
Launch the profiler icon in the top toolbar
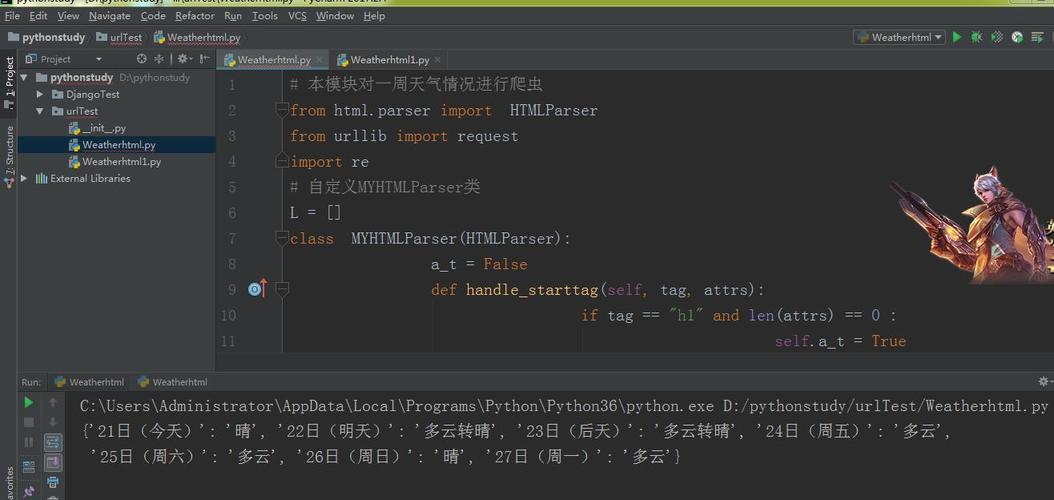pyautogui.click(x=1018, y=38)
